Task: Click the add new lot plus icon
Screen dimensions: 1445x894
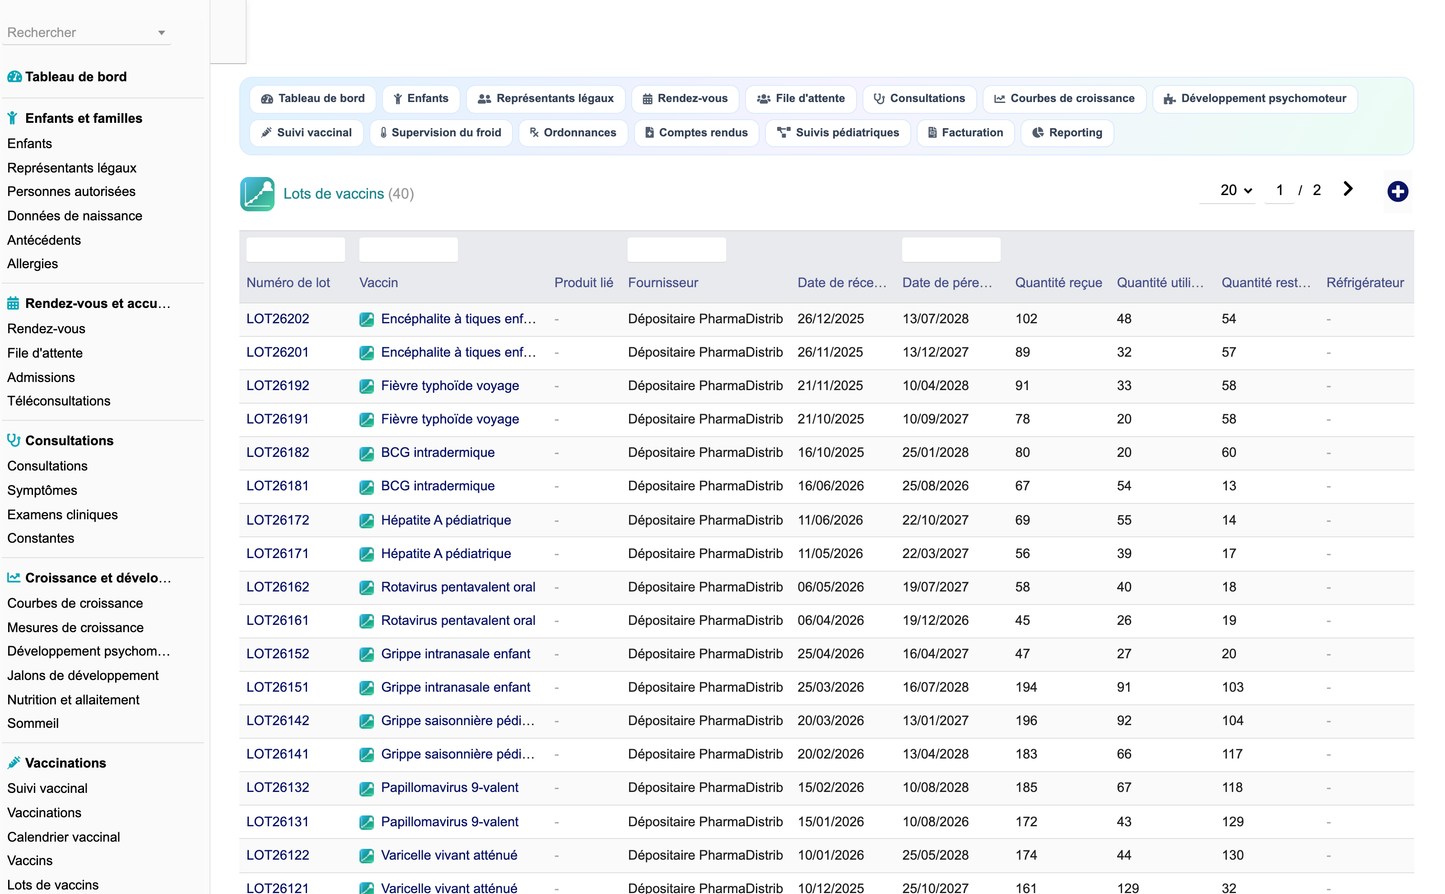Action: [x=1397, y=192]
